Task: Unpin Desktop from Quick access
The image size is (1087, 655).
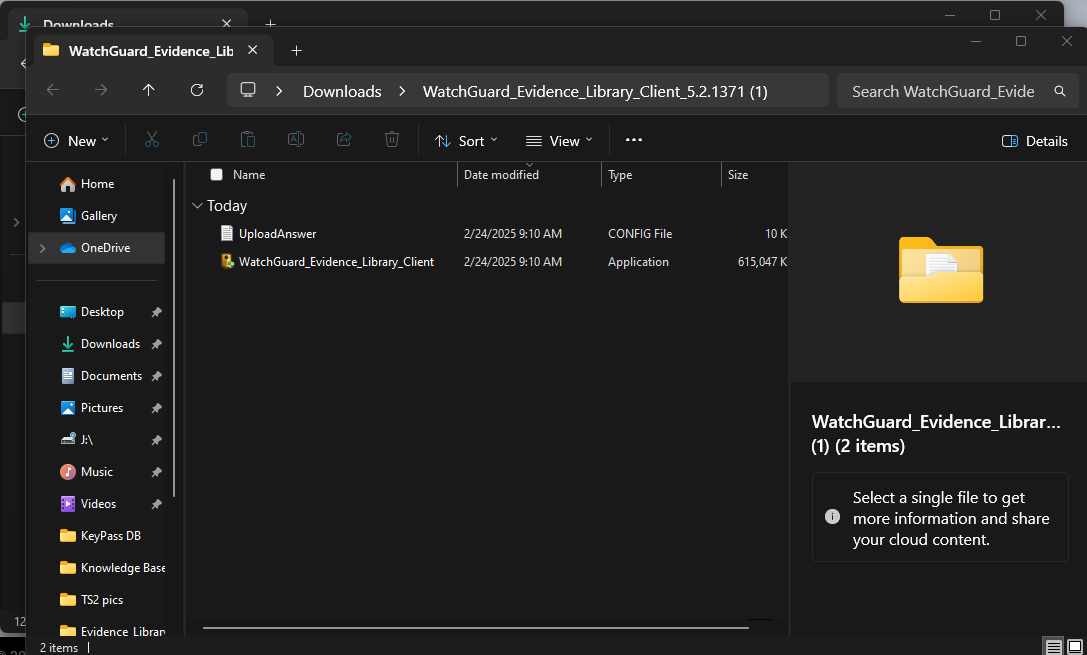Action: [x=157, y=312]
